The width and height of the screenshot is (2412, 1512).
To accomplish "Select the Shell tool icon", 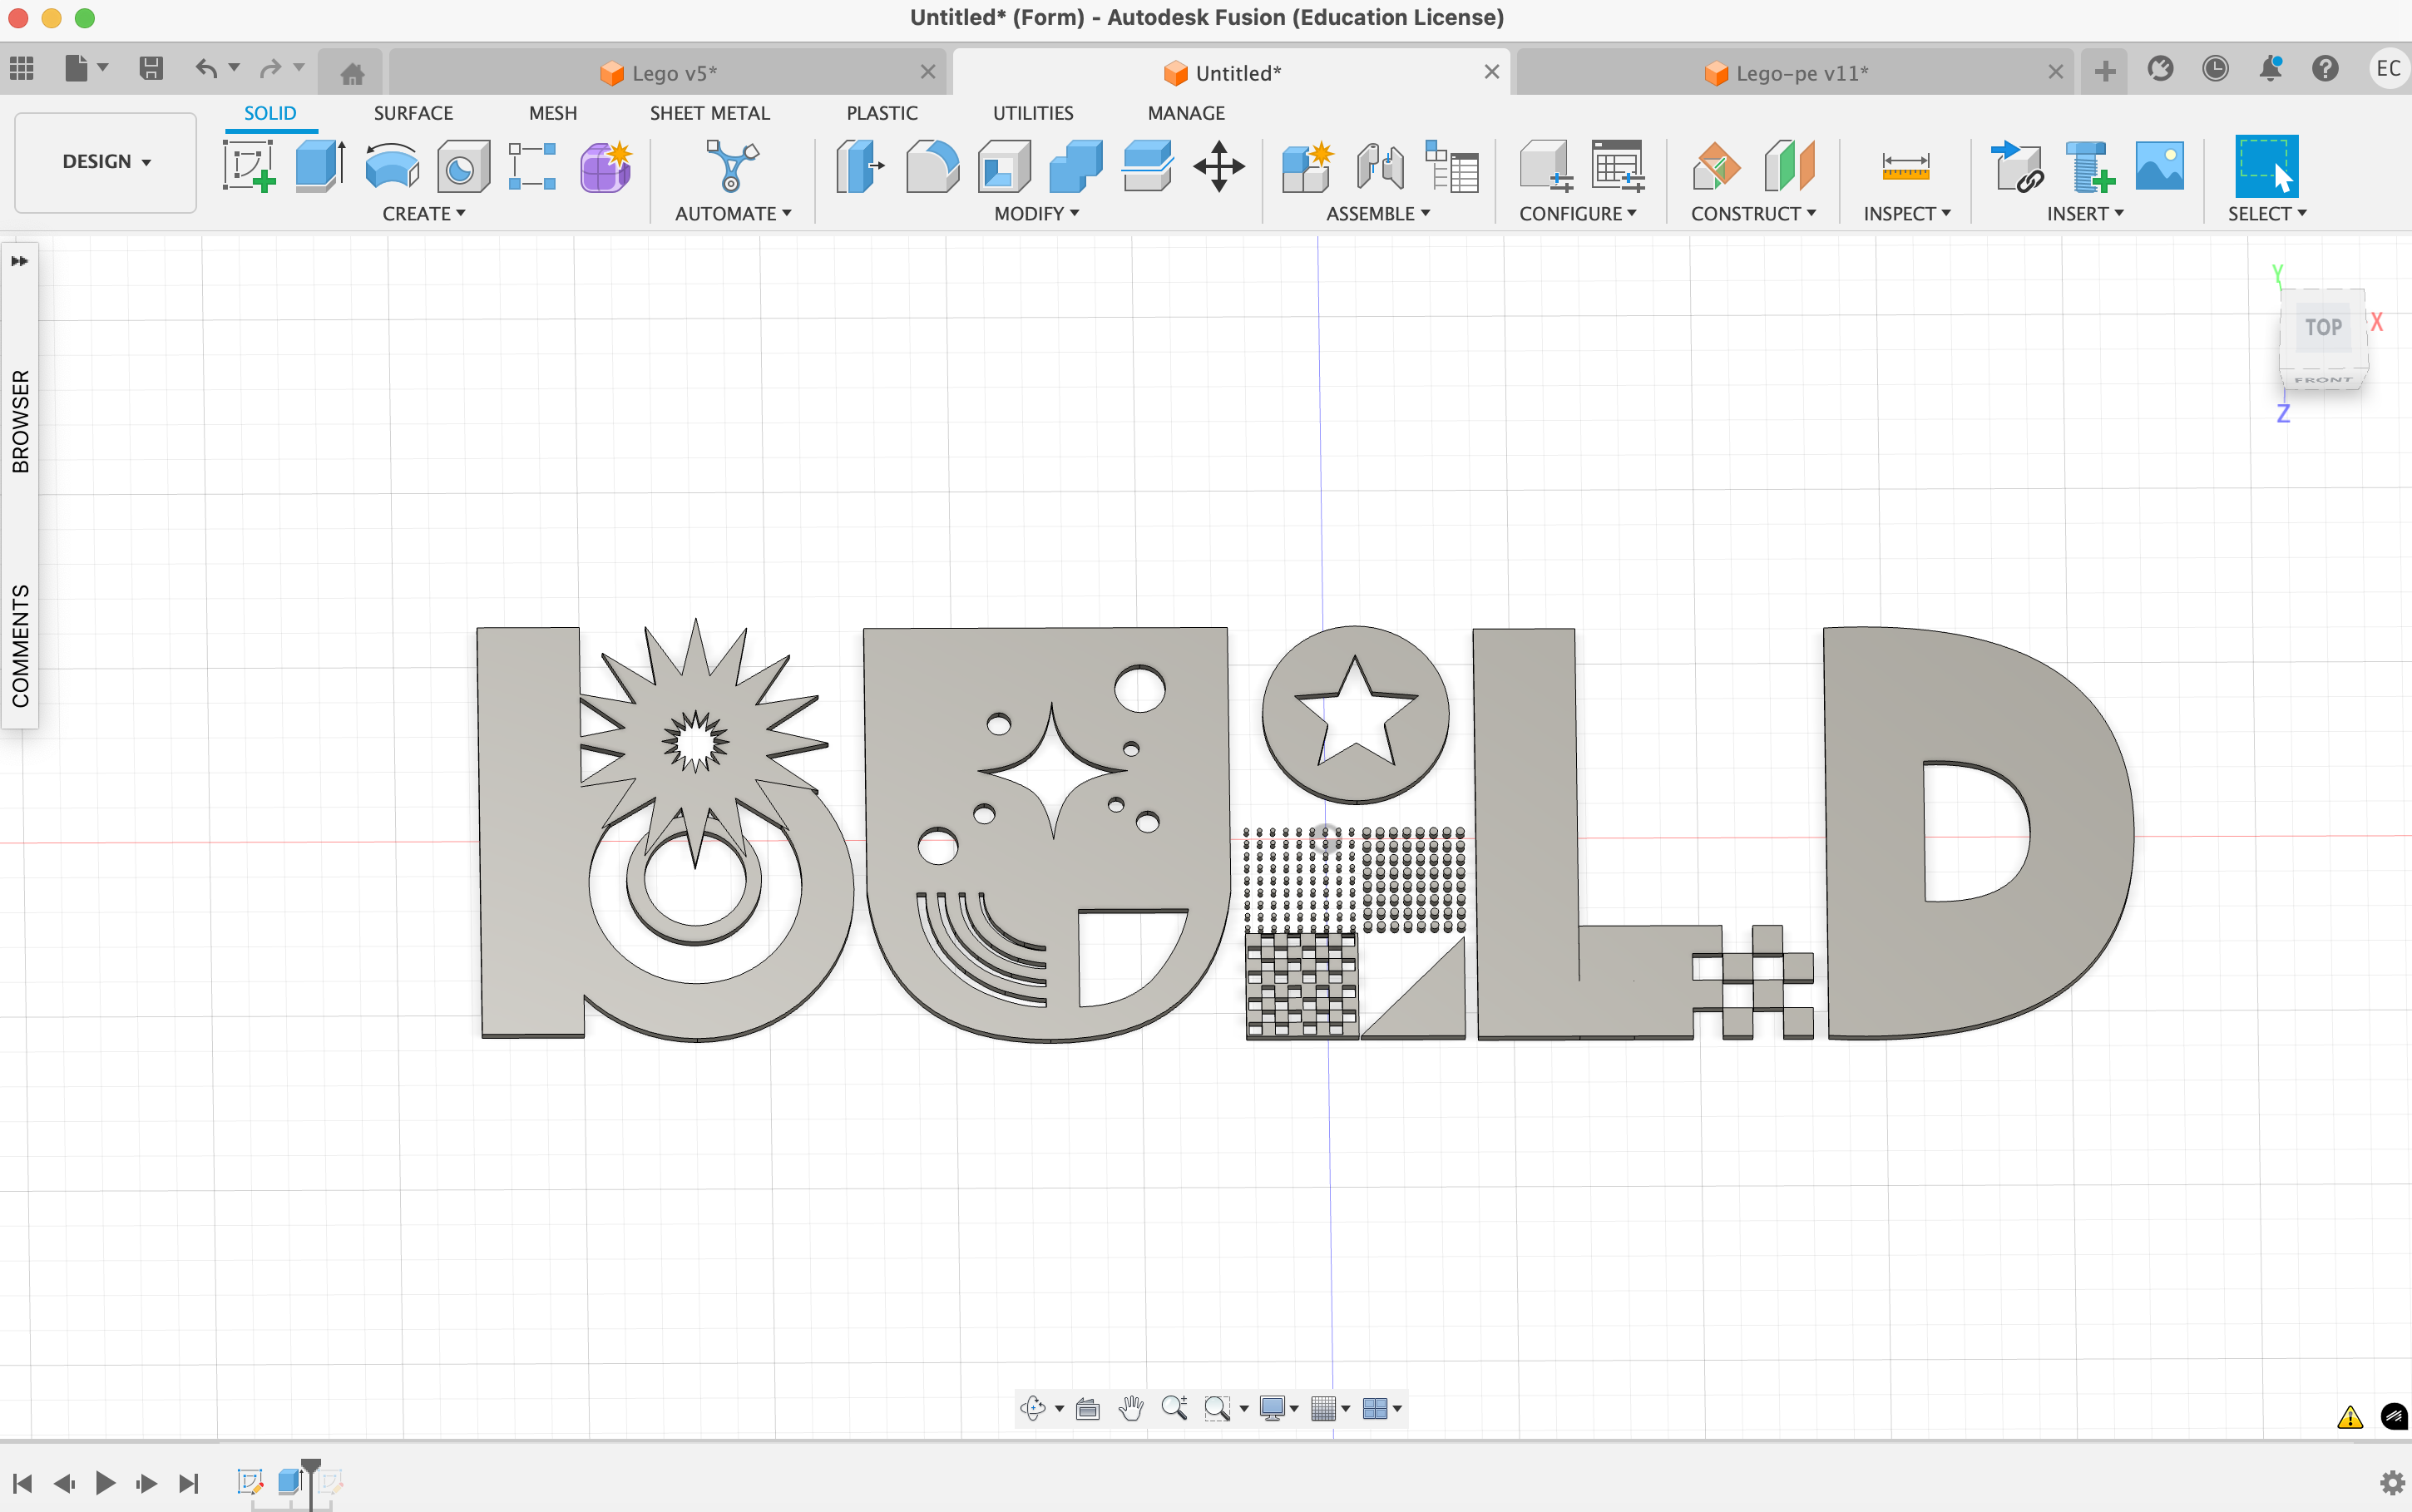I will coord(1004,166).
